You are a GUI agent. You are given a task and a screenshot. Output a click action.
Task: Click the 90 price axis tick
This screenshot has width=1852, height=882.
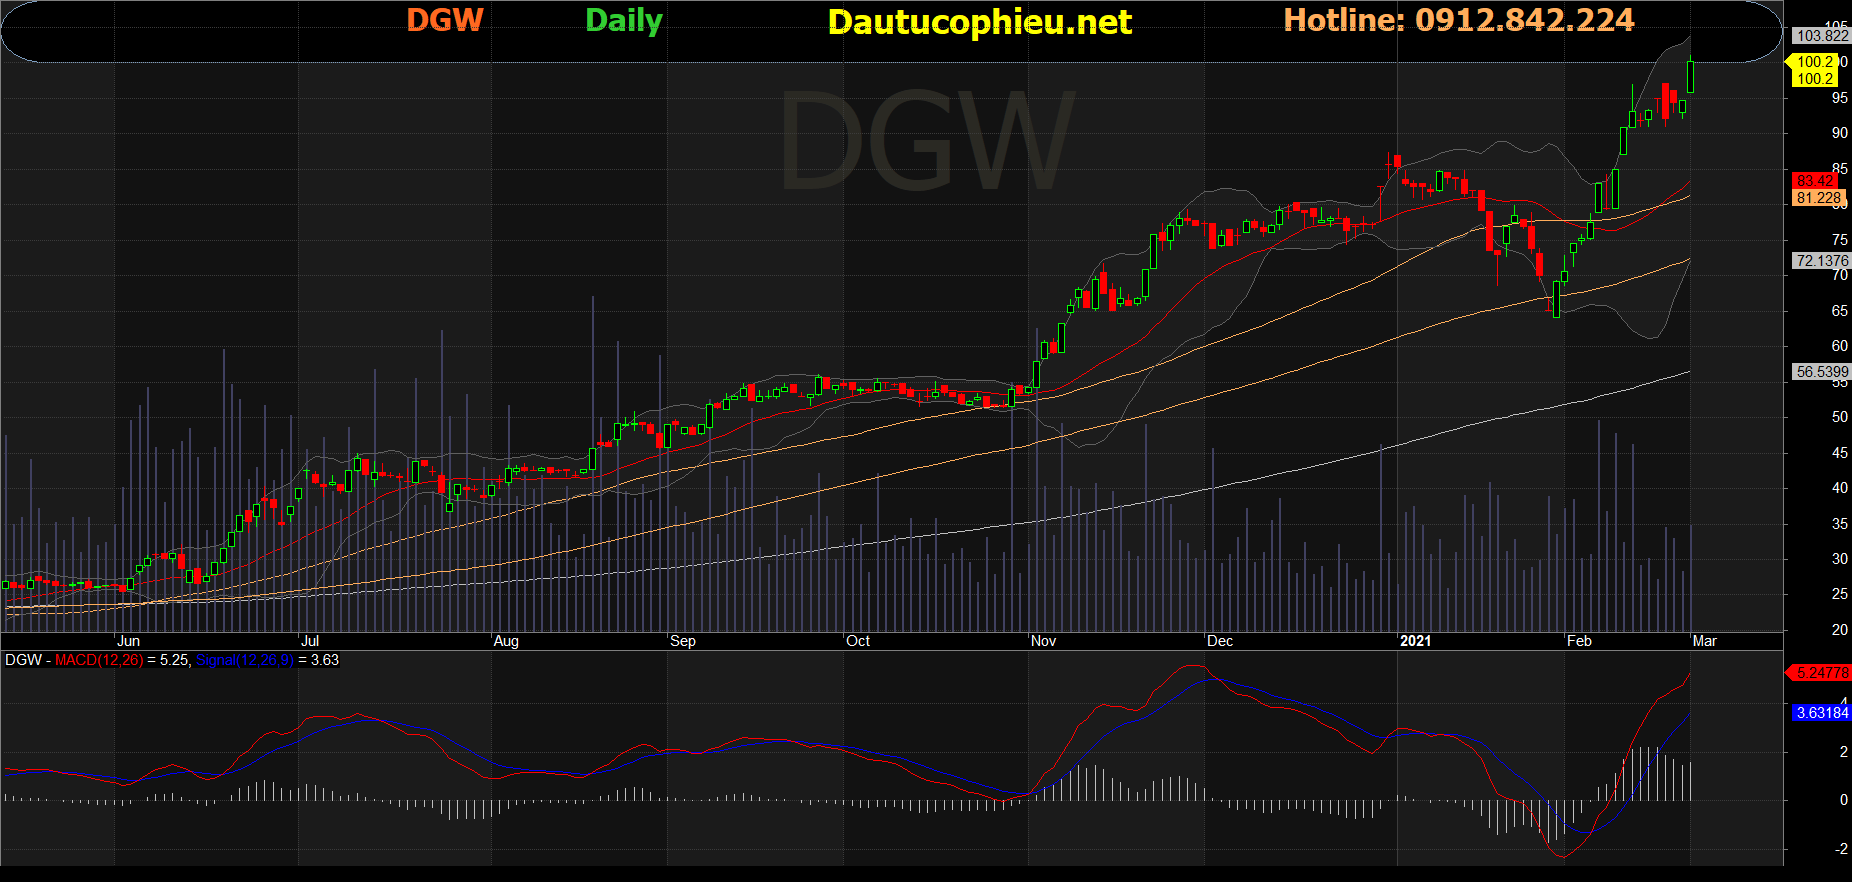tap(1839, 133)
